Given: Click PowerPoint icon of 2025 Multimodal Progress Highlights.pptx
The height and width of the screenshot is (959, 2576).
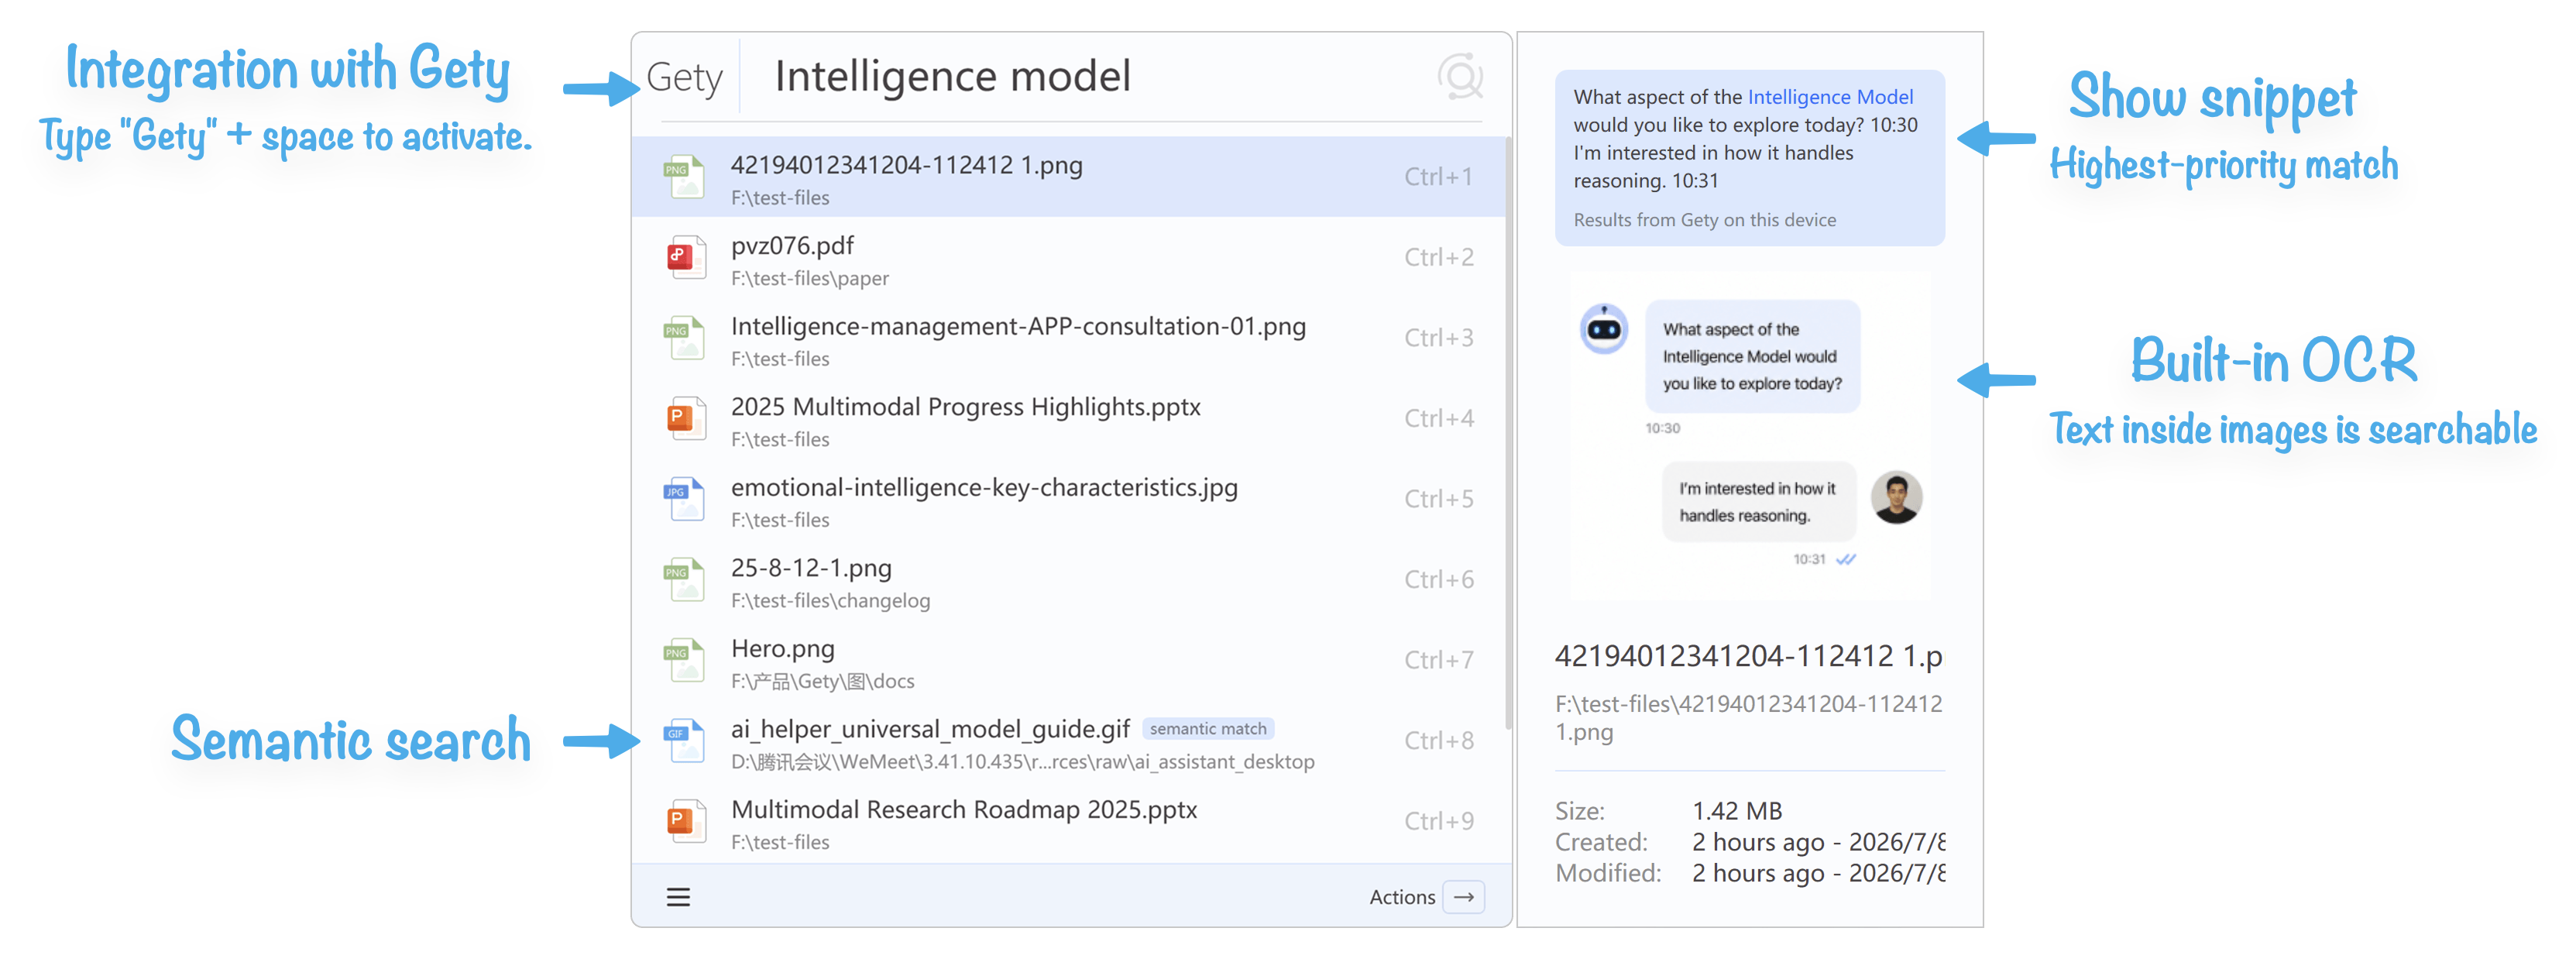Looking at the screenshot, I should pyautogui.click(x=686, y=419).
